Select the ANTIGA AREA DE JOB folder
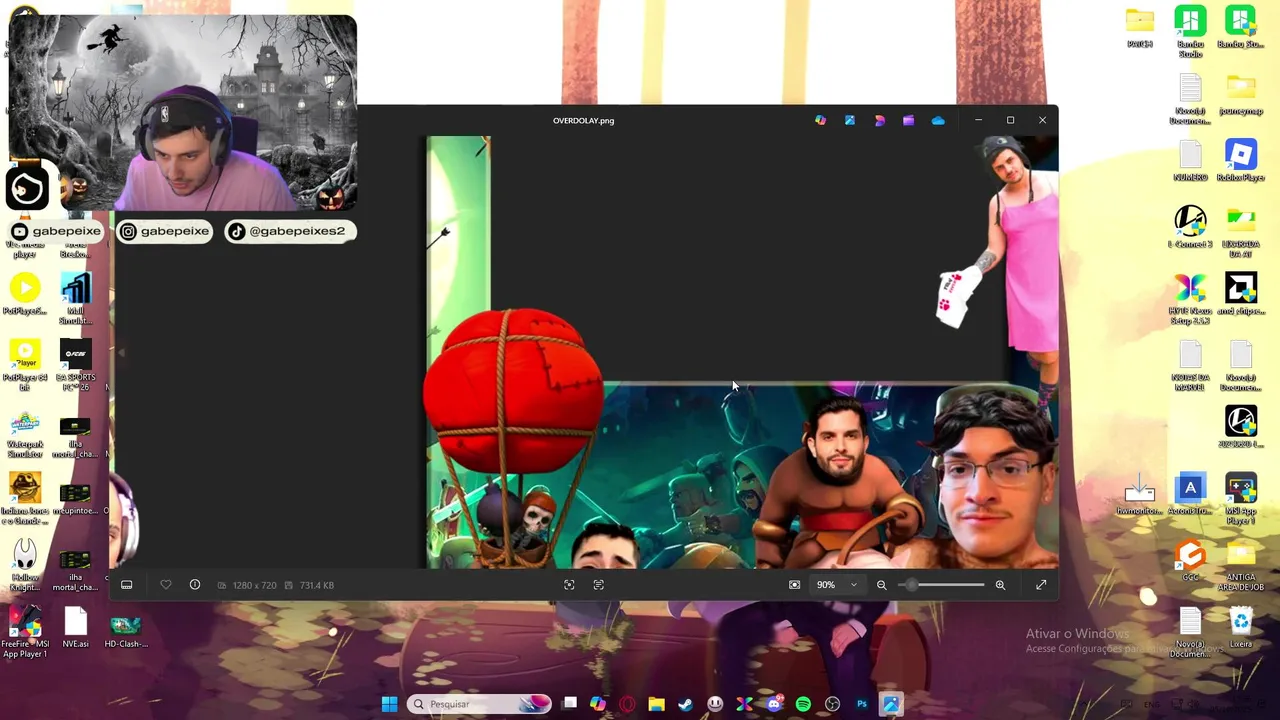Screen dimensions: 1280x720 tap(1241, 565)
